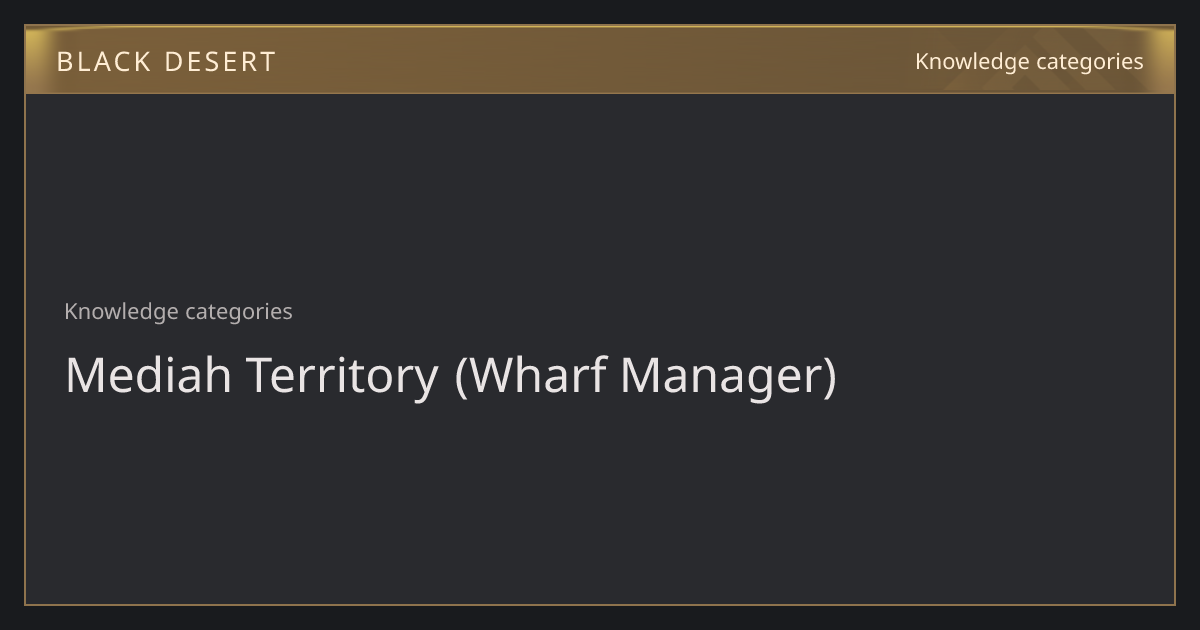Open Knowledge categories in the gold header

[x=1029, y=62]
